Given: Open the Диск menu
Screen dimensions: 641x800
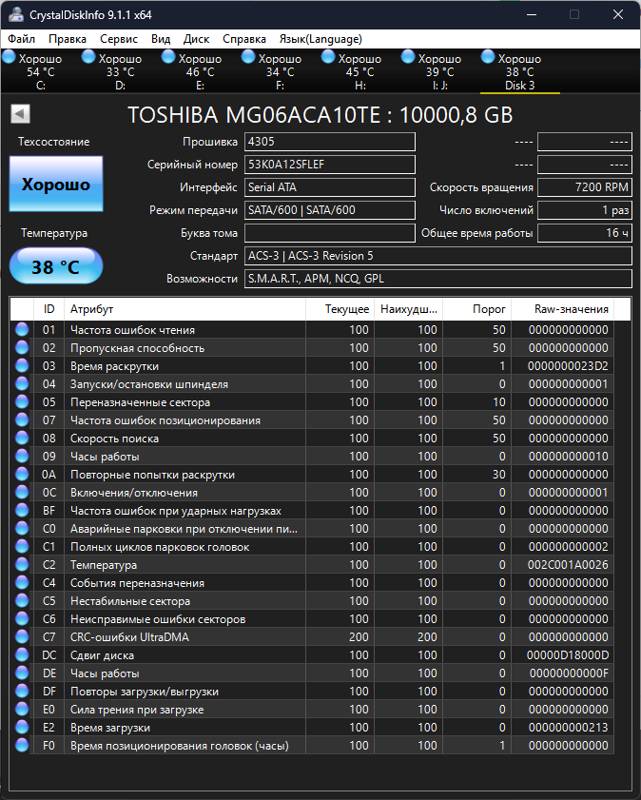Looking at the screenshot, I should (197, 39).
